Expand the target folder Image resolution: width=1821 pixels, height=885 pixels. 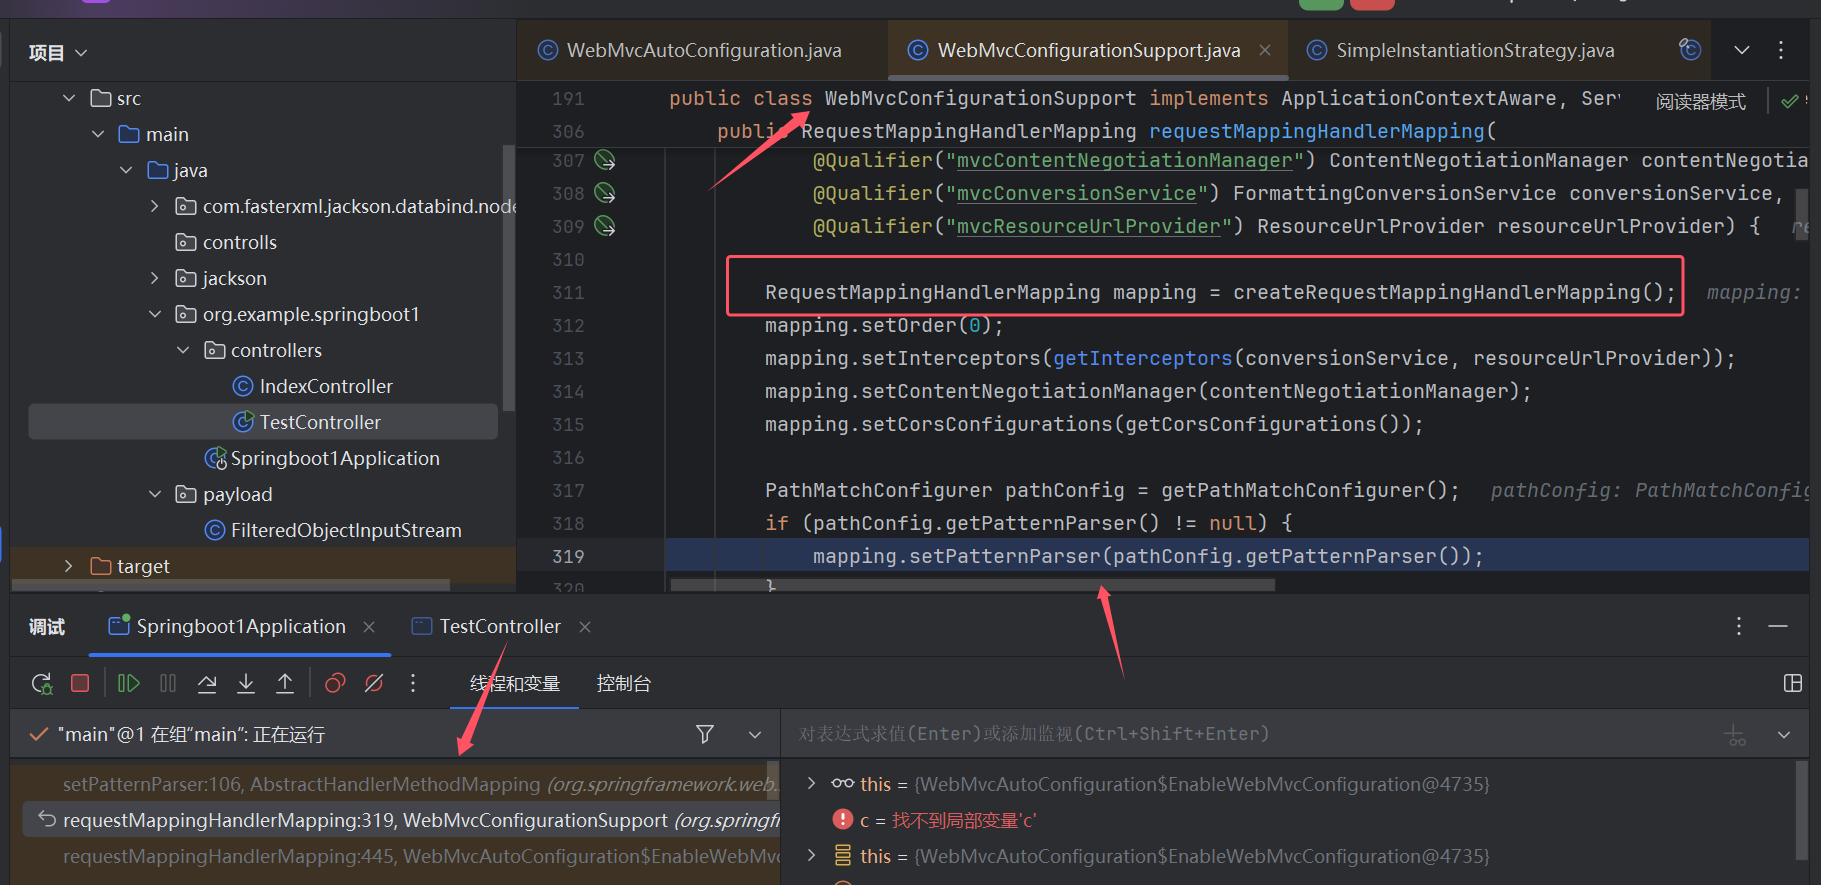pyautogui.click(x=69, y=566)
